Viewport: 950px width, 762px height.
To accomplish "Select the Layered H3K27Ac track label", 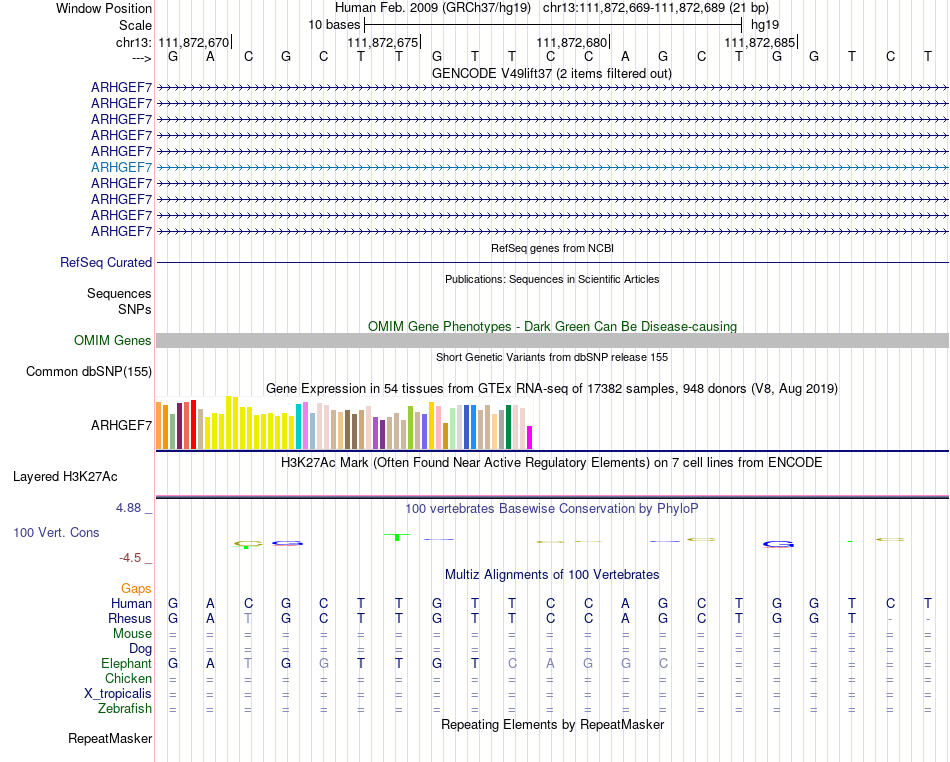I will coord(65,477).
